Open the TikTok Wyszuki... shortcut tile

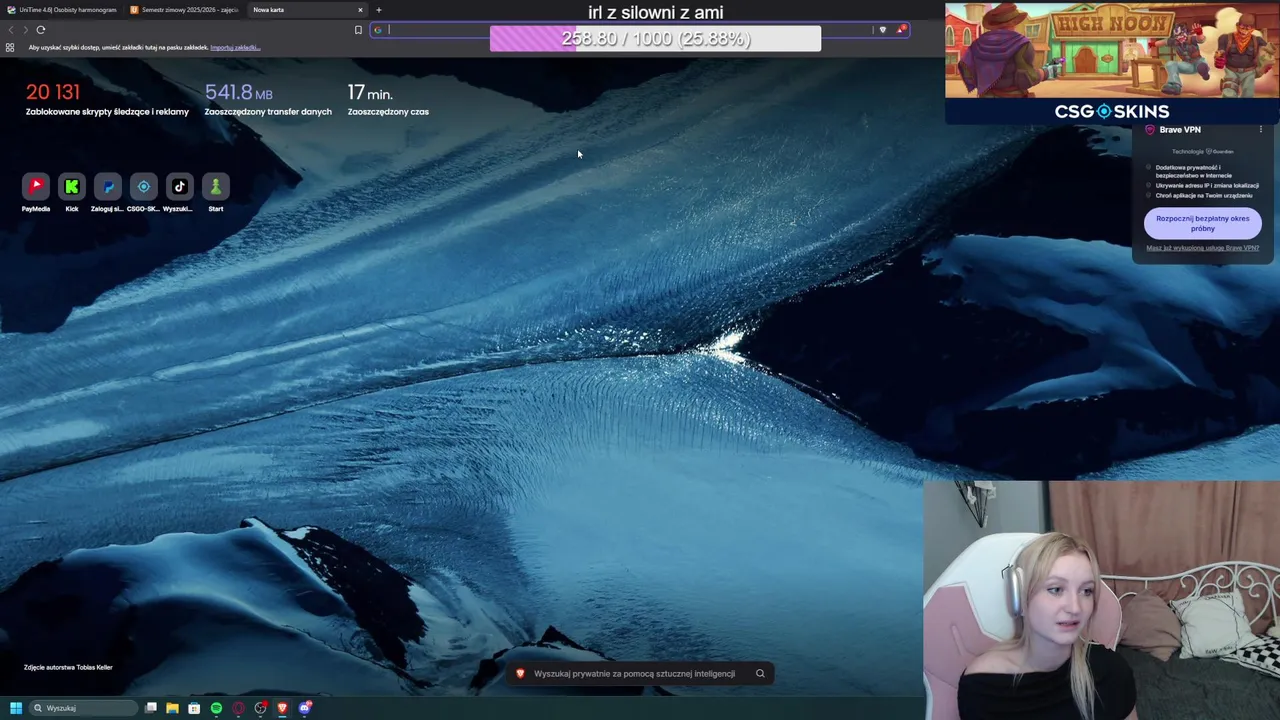[x=180, y=187]
